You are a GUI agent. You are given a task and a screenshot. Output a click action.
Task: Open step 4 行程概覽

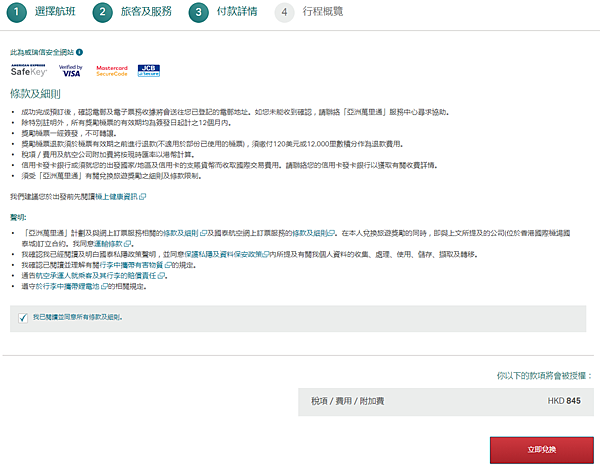(x=309, y=12)
